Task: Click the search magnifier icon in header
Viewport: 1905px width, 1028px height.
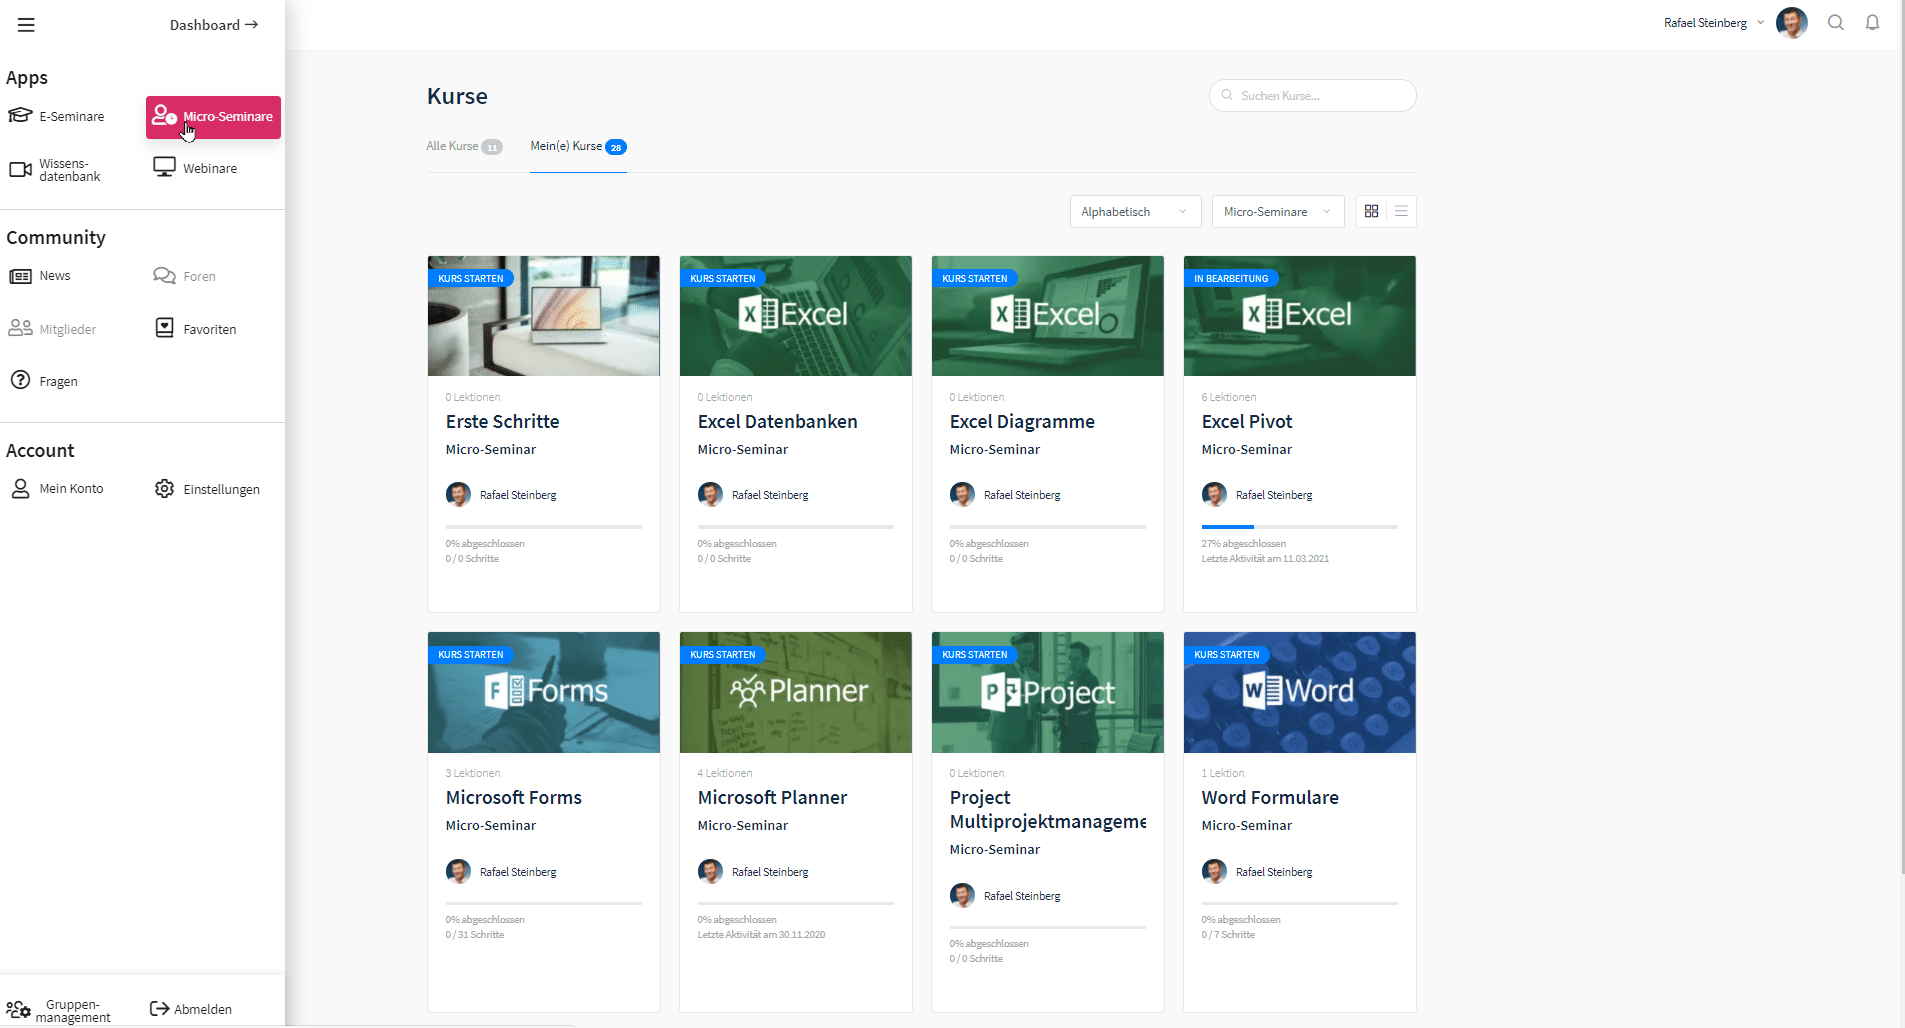Action: [1835, 23]
